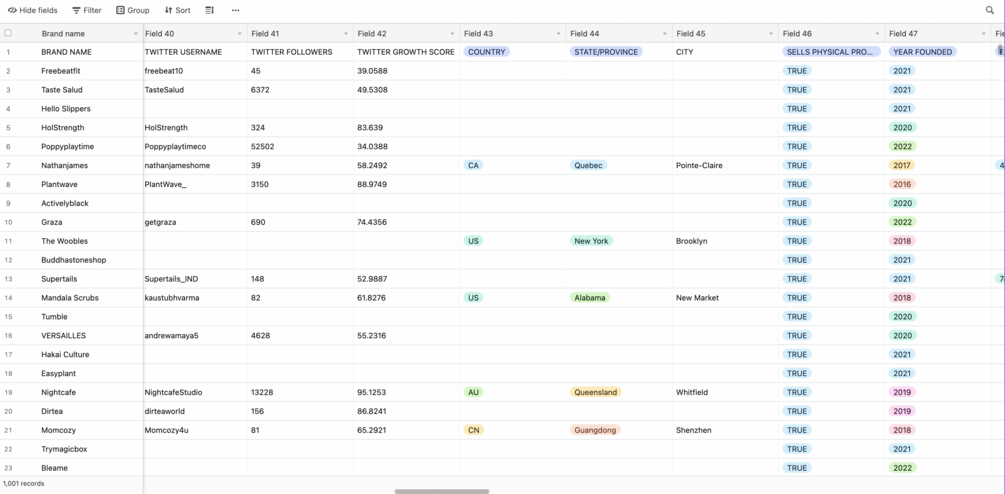Click the Brooklyn city cell
Screen dimensions: 1005x494
pyautogui.click(x=726, y=241)
